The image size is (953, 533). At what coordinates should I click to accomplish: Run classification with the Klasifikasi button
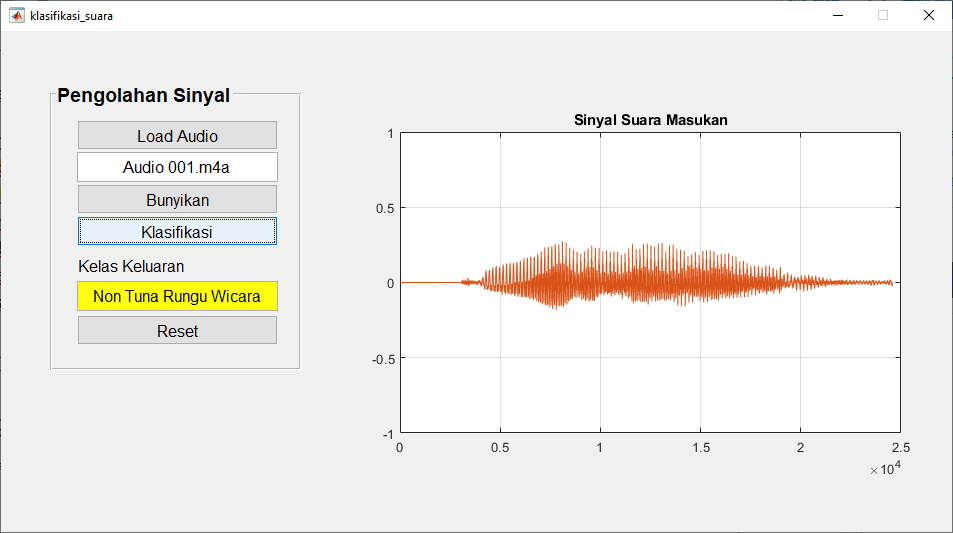point(177,231)
